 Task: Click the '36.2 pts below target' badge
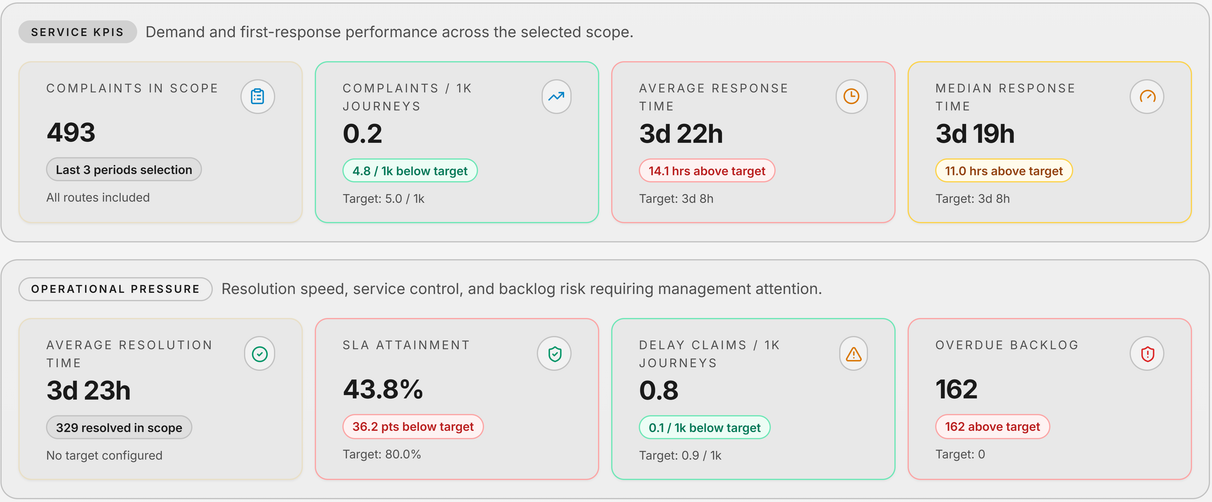click(413, 427)
